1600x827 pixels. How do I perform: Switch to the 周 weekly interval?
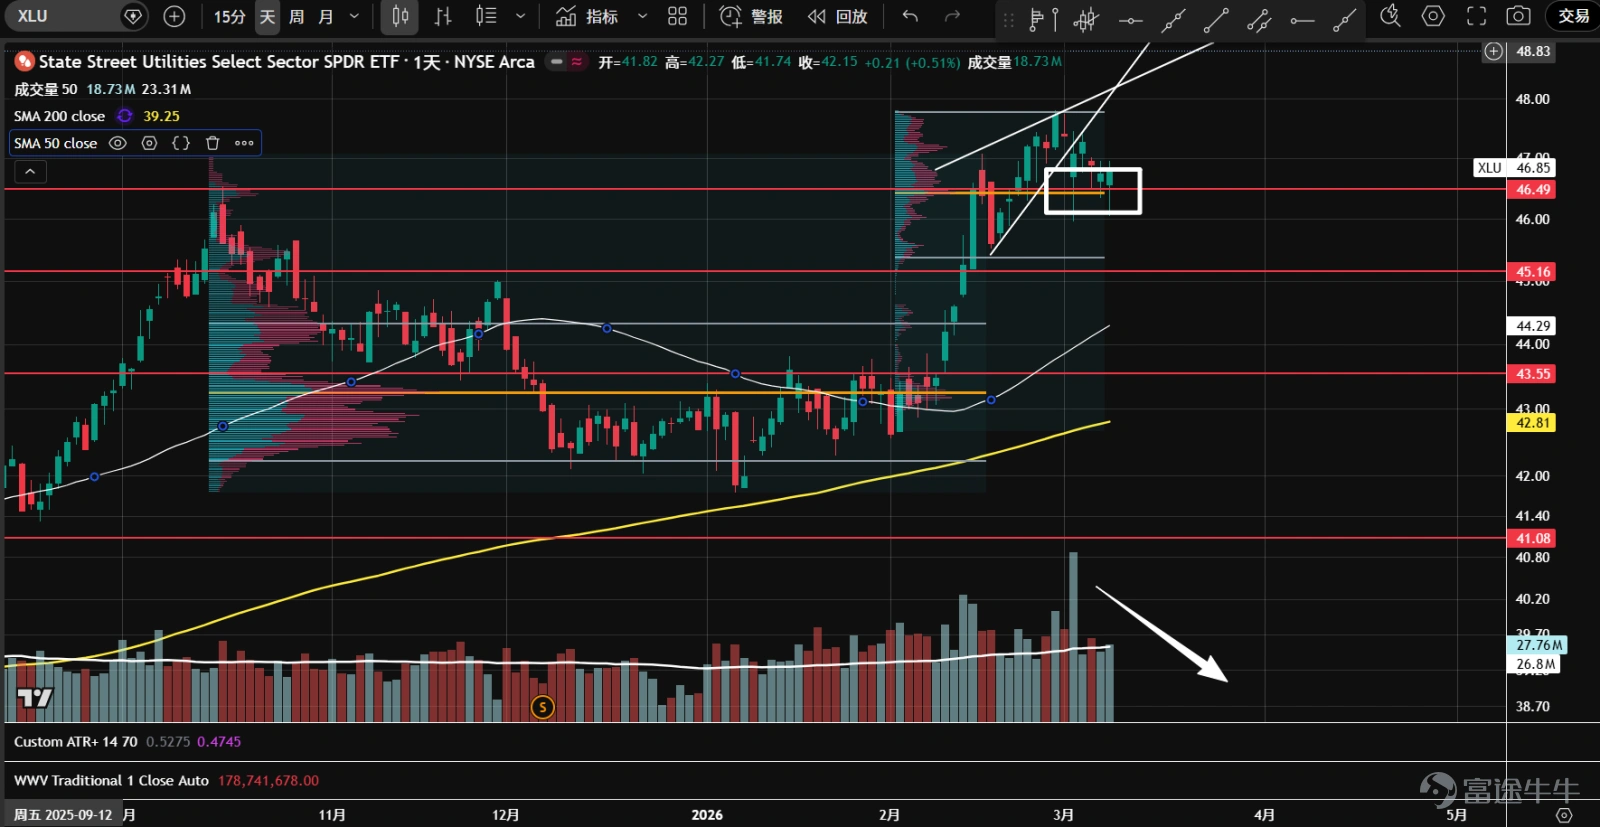click(x=296, y=16)
